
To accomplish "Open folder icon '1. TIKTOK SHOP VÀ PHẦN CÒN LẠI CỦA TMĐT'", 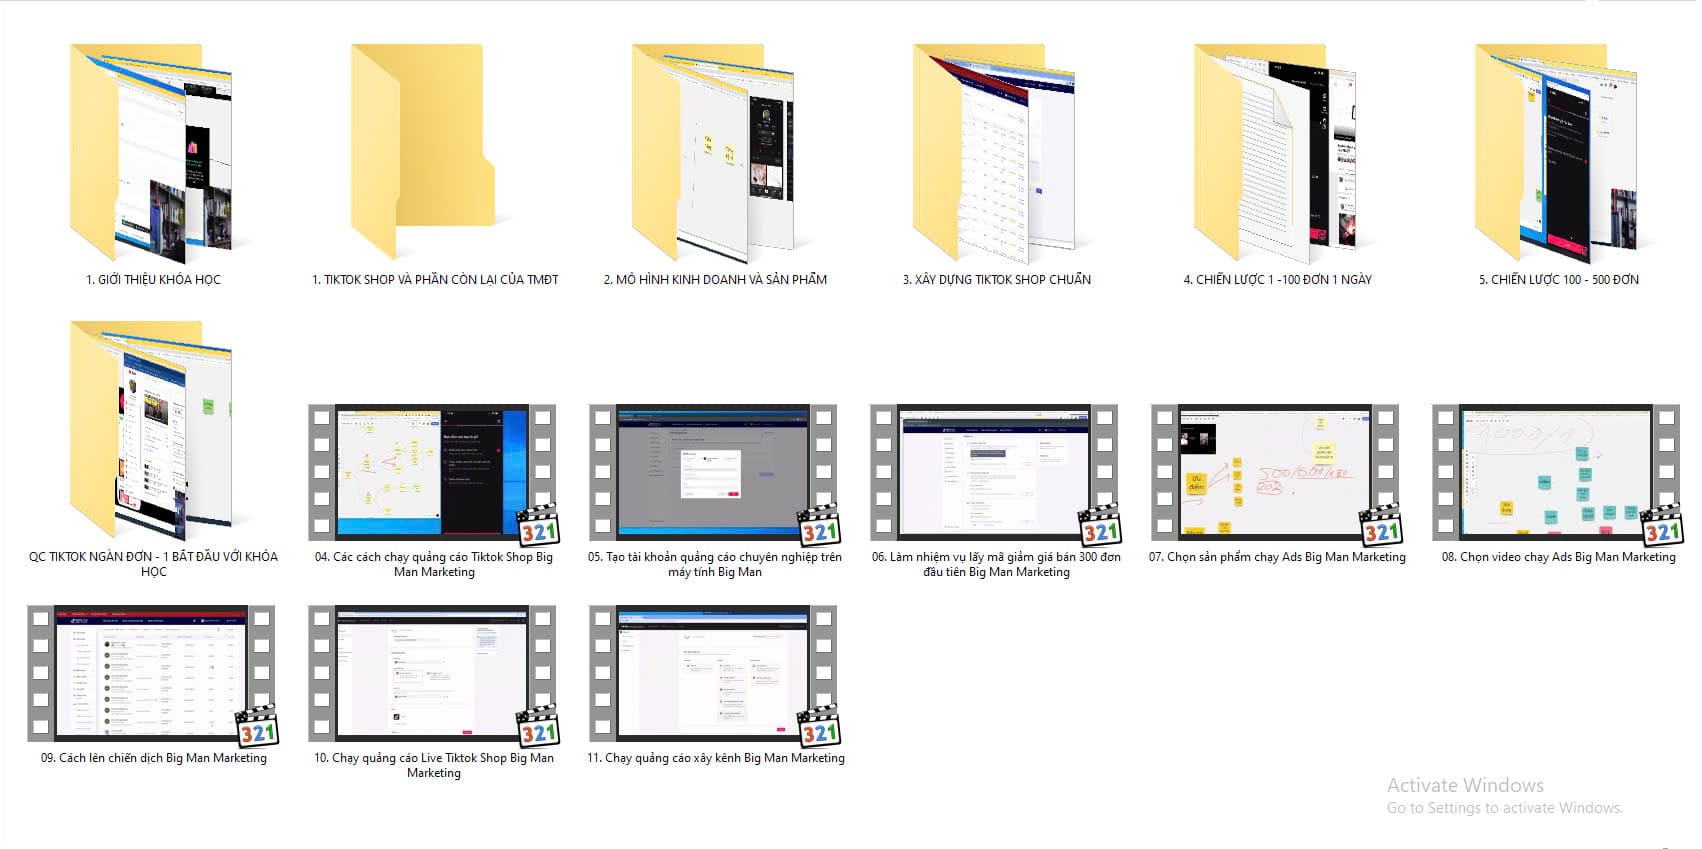I will [x=423, y=152].
